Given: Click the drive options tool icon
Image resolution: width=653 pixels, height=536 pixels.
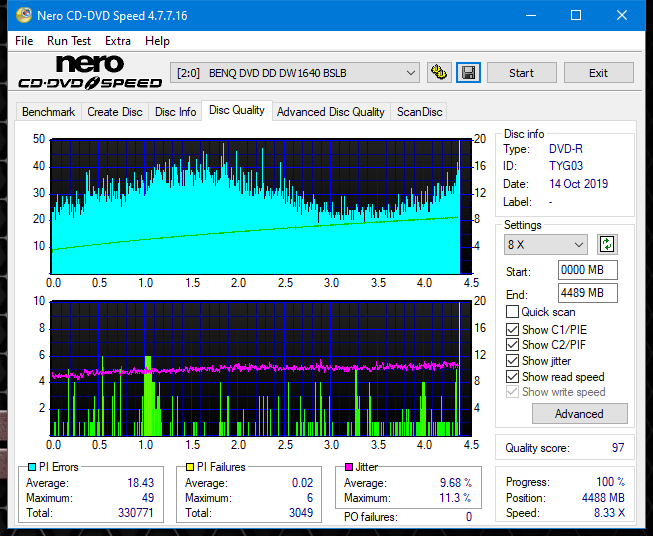Looking at the screenshot, I should tap(439, 73).
